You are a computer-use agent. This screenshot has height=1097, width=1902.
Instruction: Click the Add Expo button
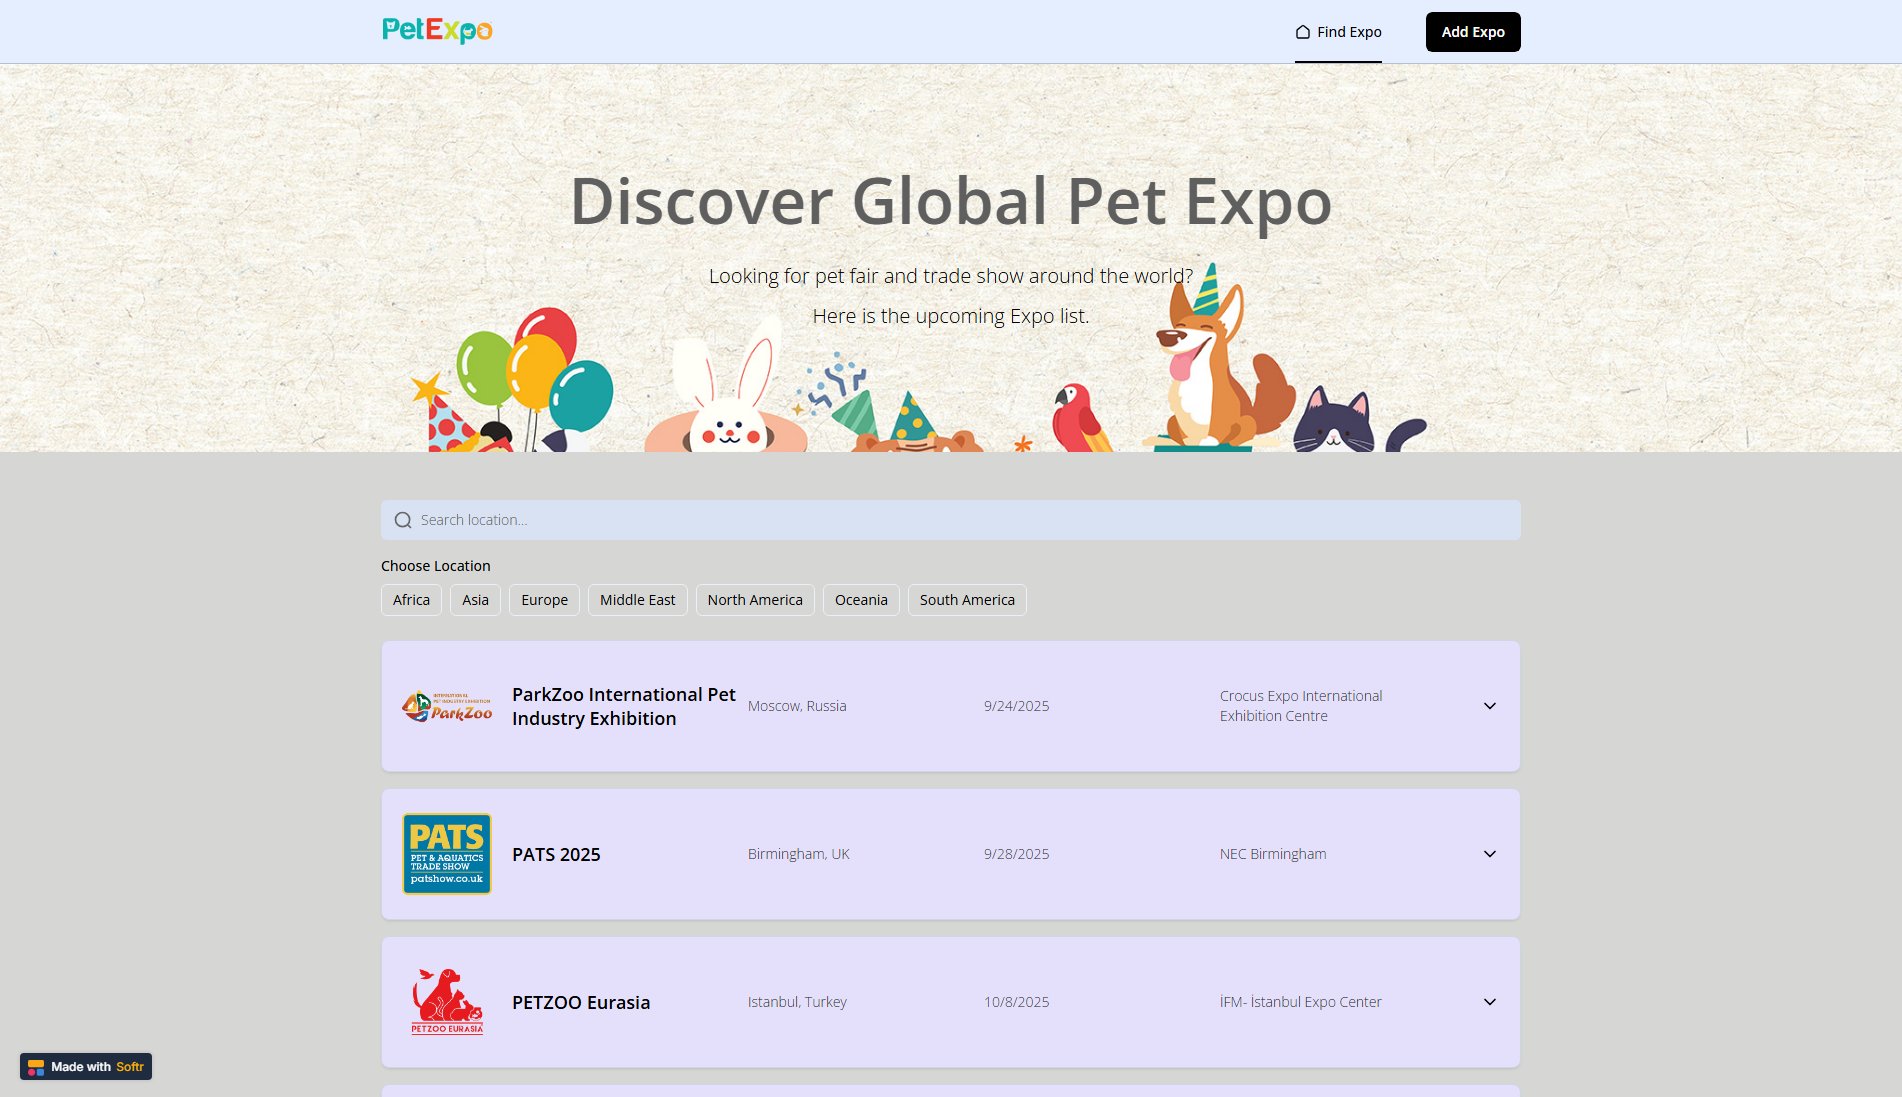tap(1473, 32)
